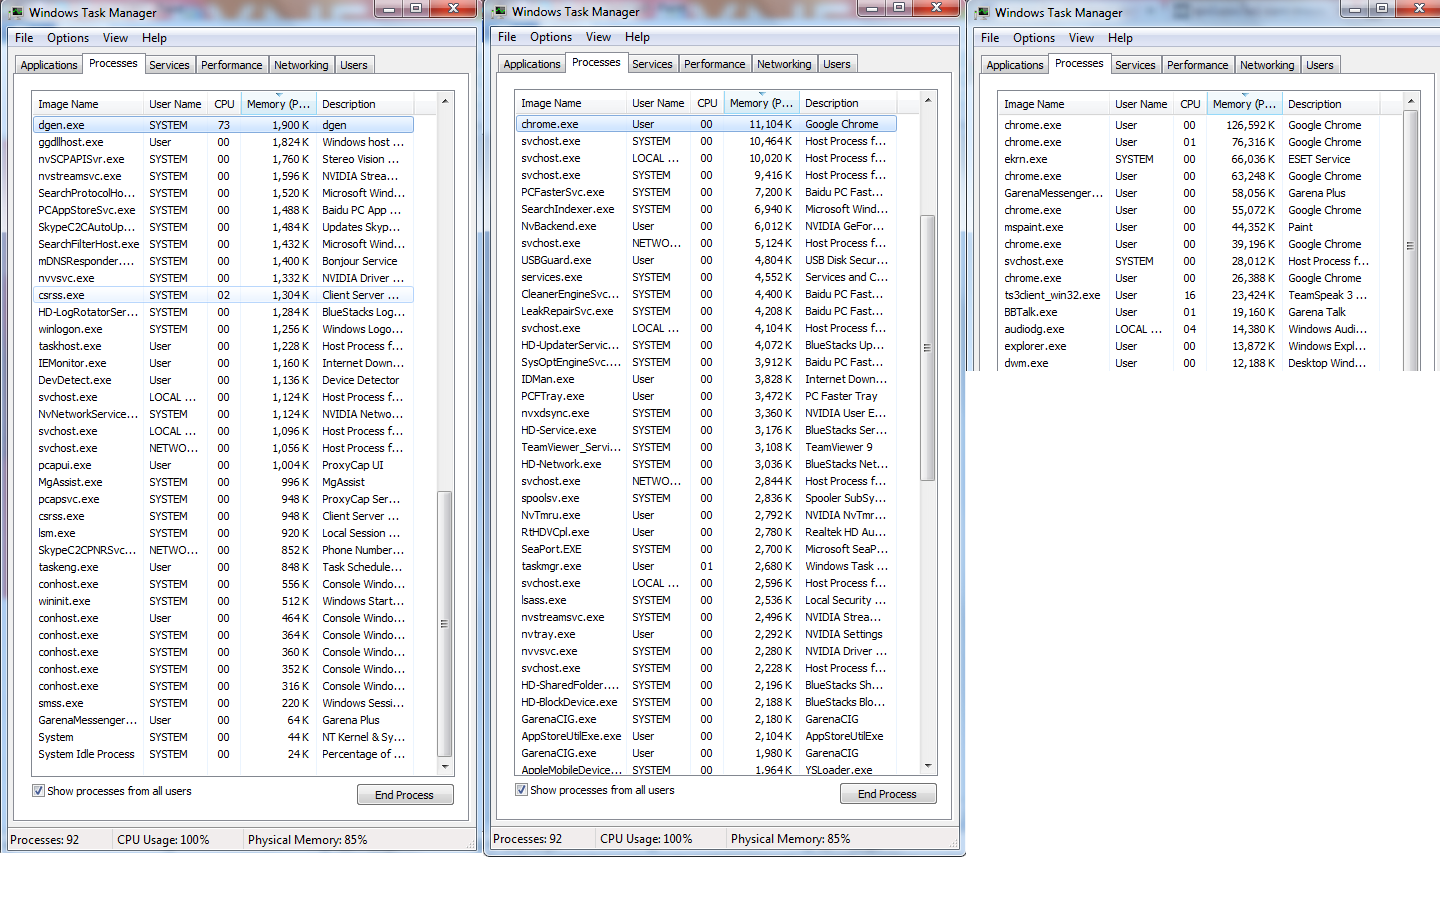Sort by Description column in right window
Image resolution: width=1440 pixels, height=900 pixels.
(1331, 104)
